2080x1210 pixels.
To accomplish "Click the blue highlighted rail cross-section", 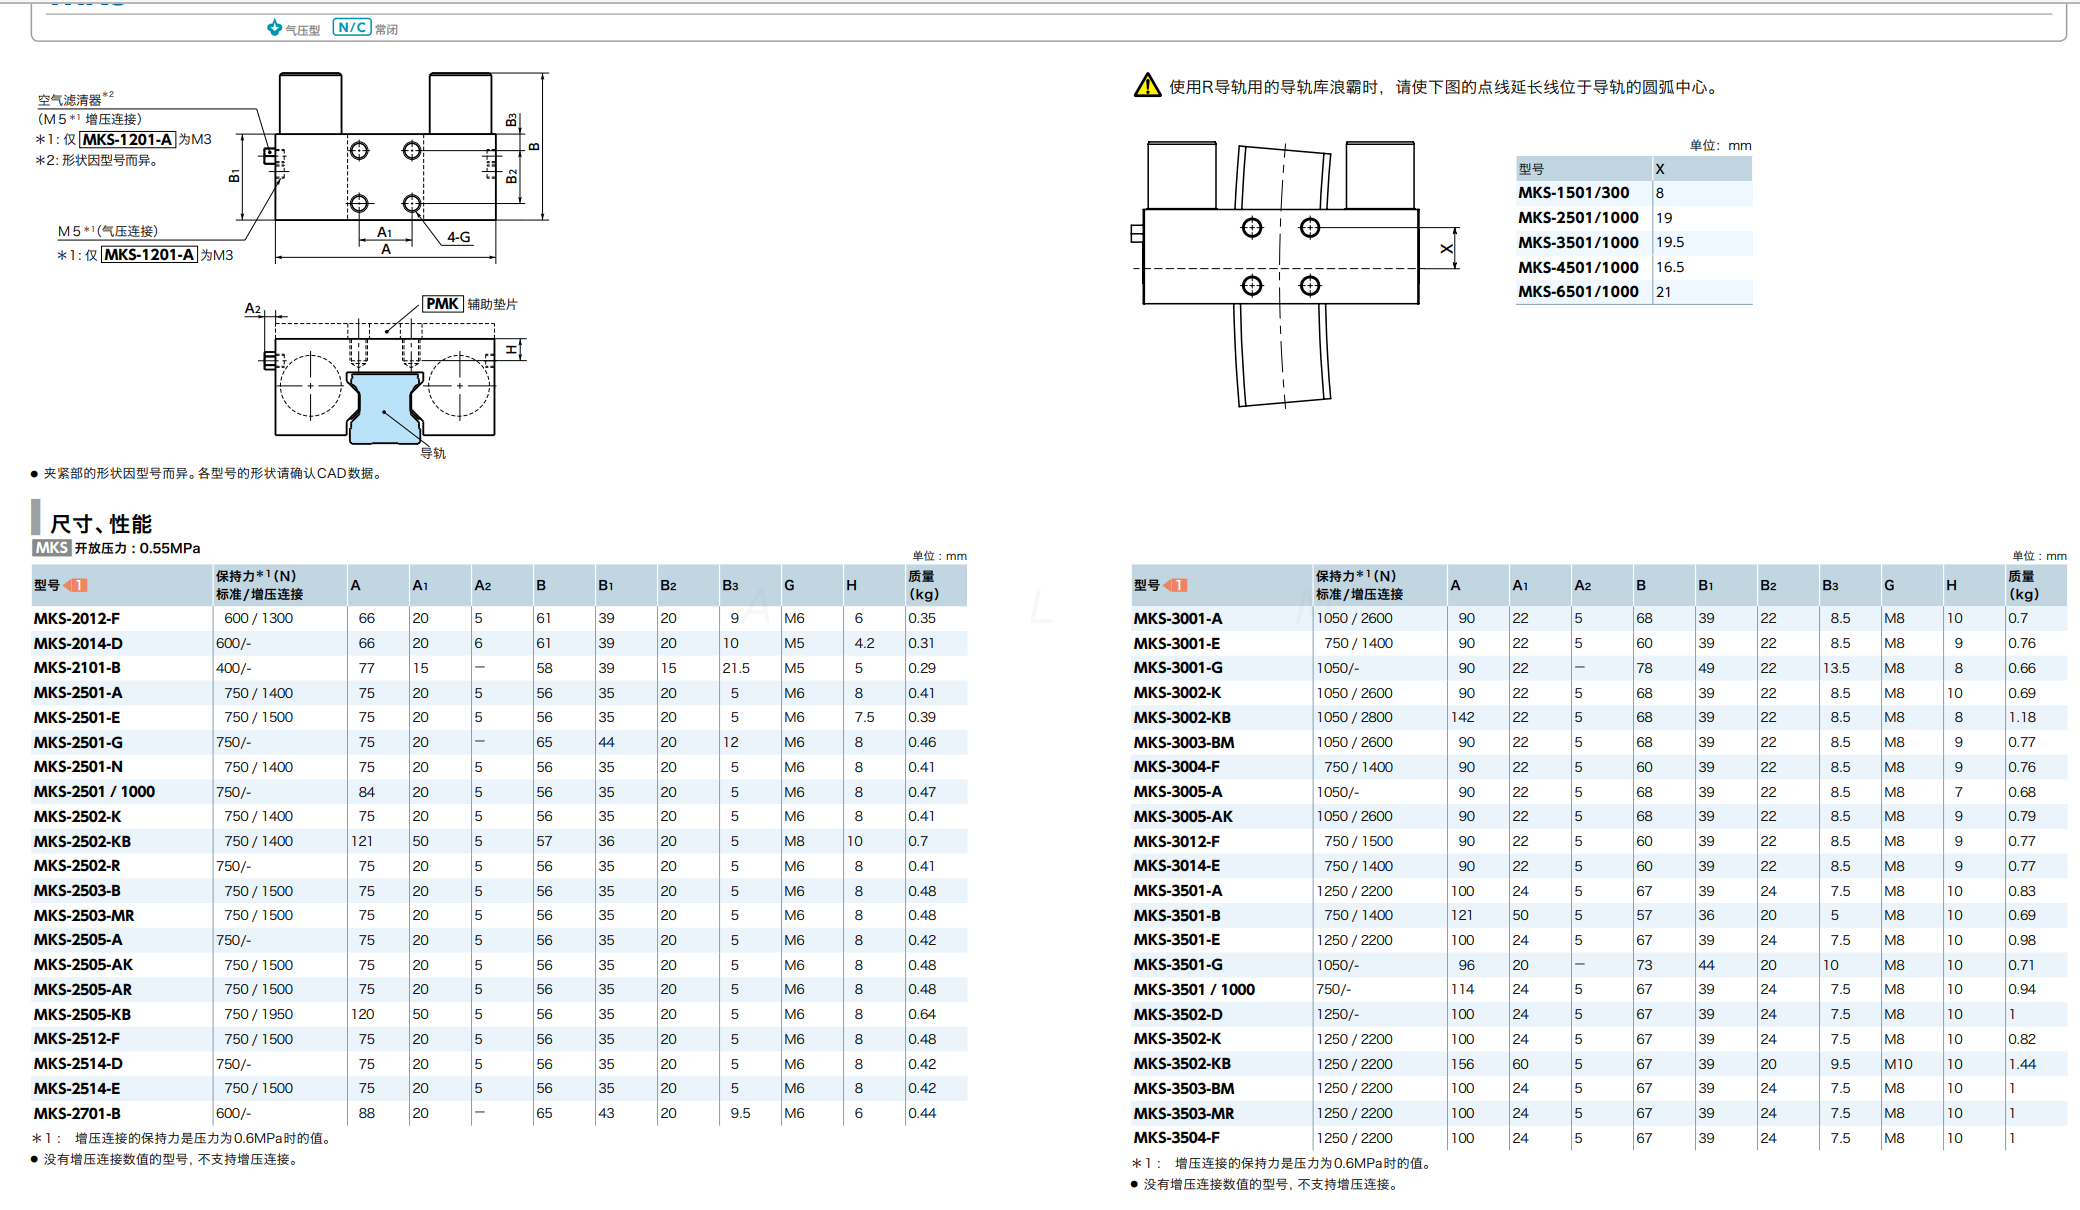I will click(x=385, y=410).
